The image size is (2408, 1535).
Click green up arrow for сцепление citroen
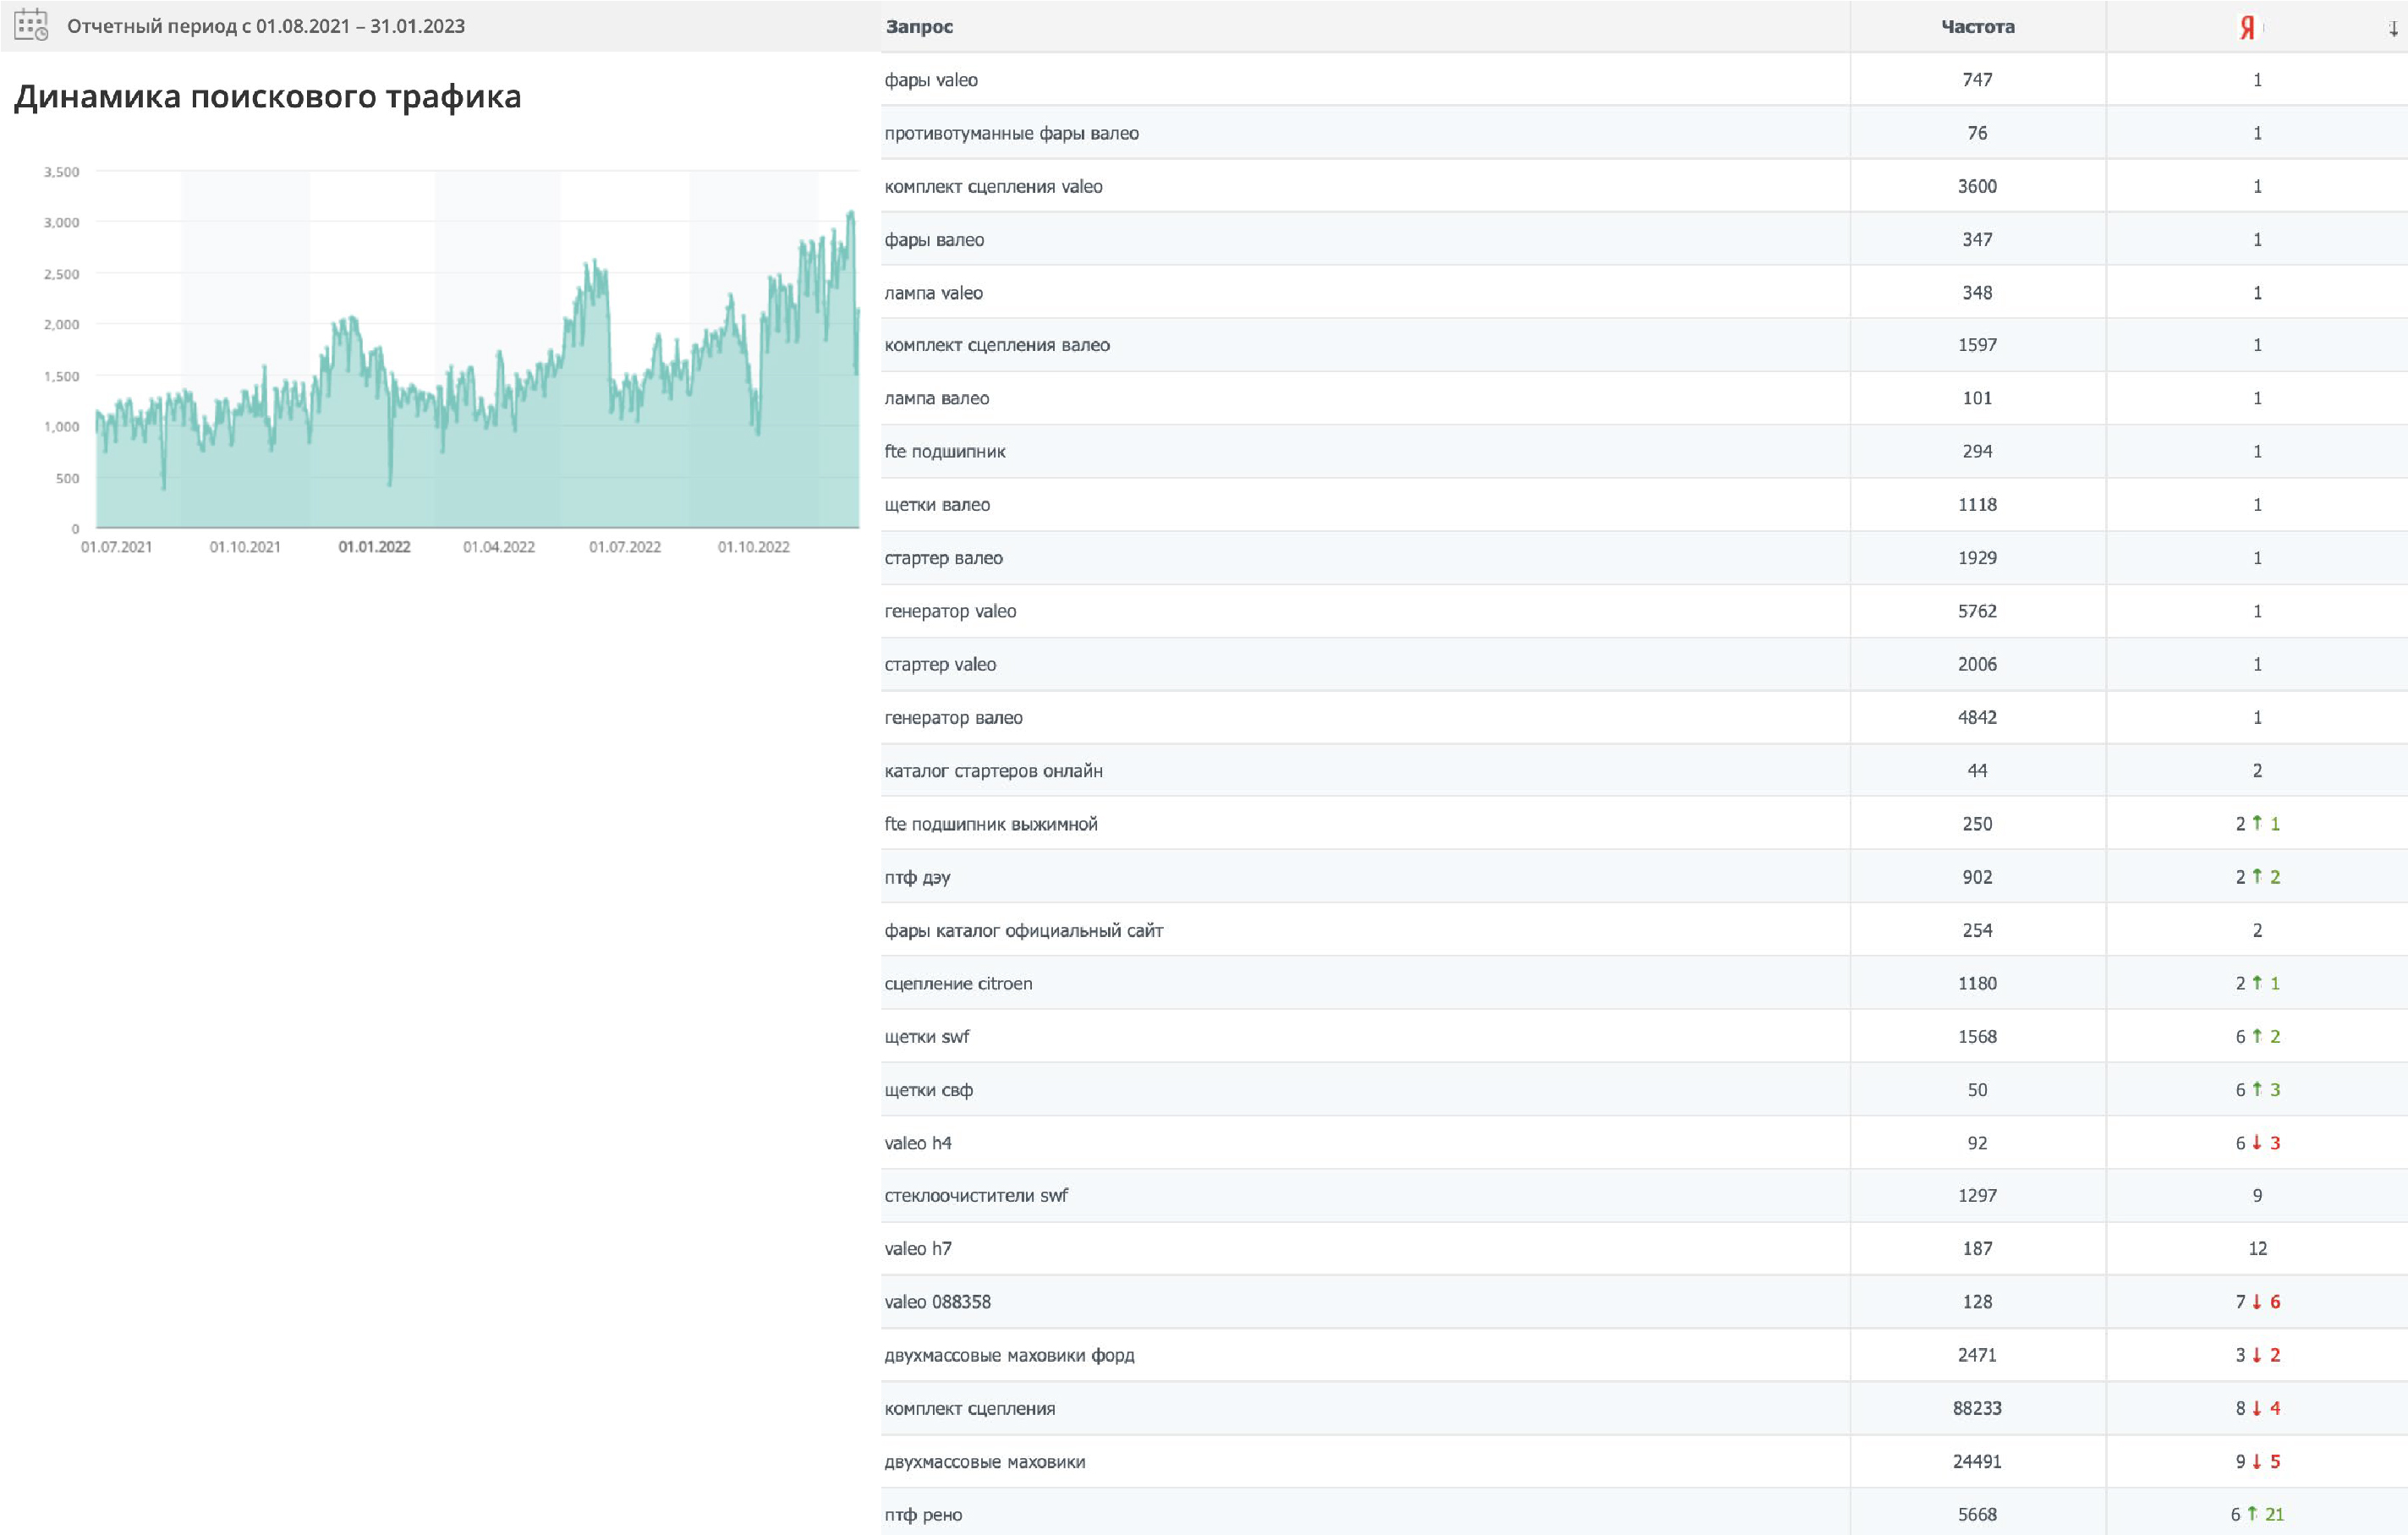pos(2257,982)
